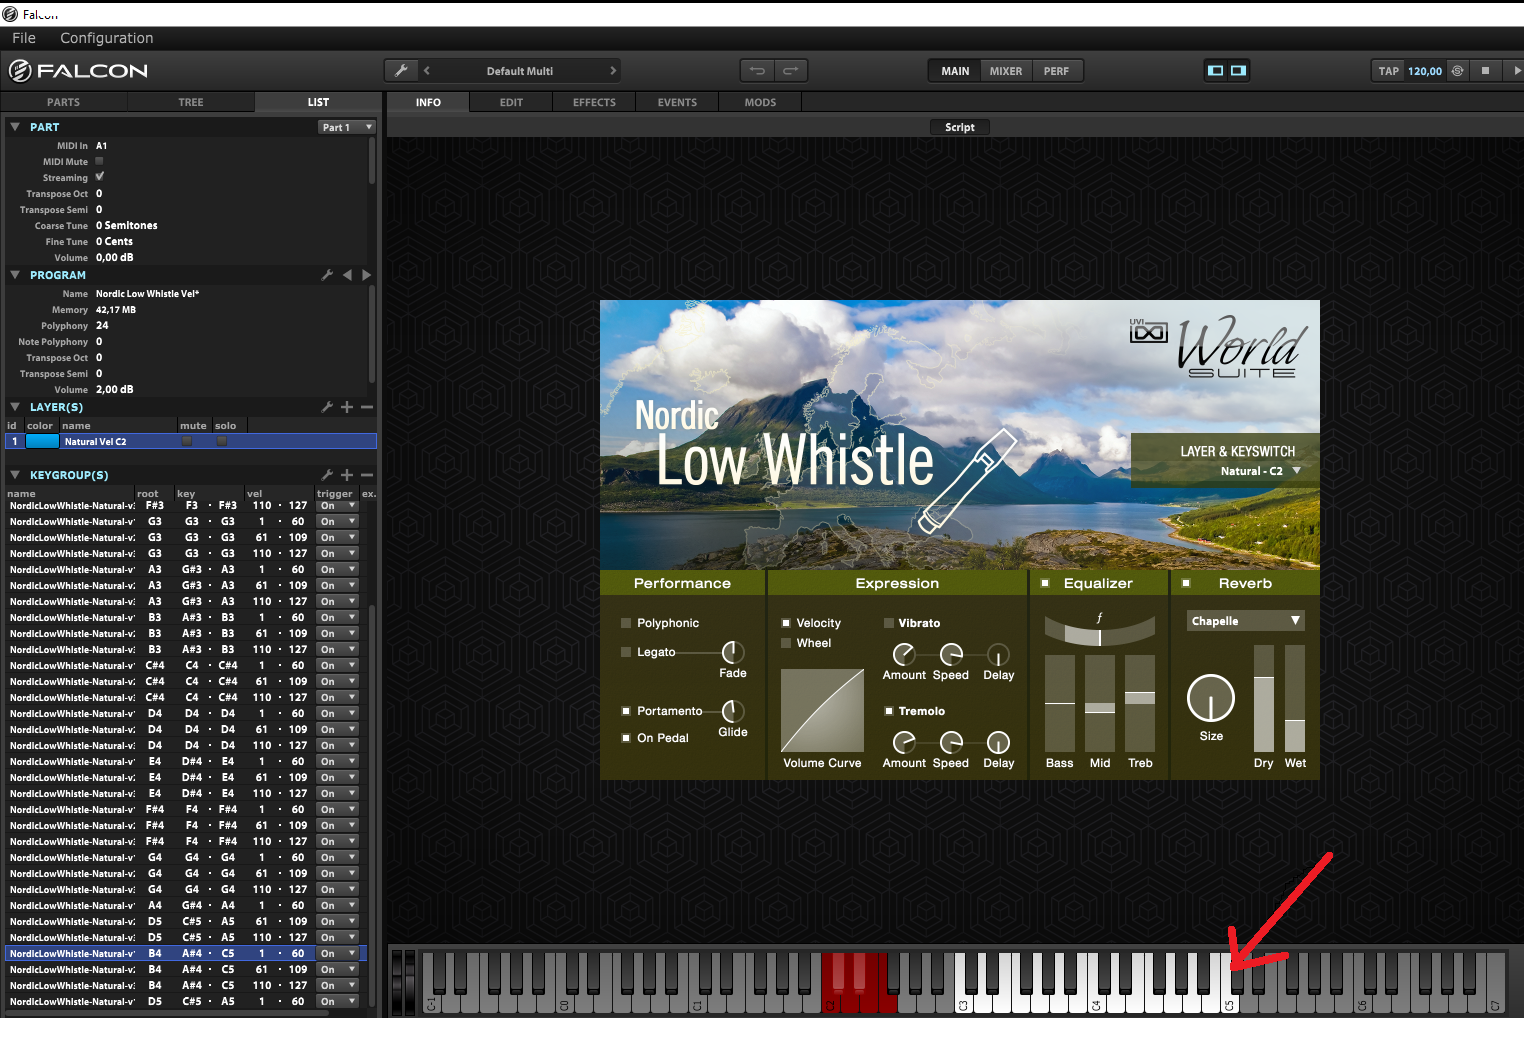Switch to the TREE tab

[x=190, y=102]
